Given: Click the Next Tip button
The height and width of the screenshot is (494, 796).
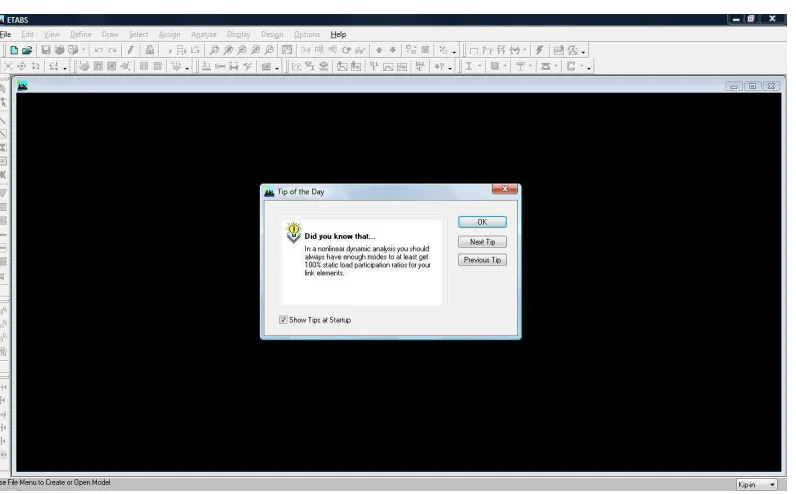Looking at the screenshot, I should (482, 242).
